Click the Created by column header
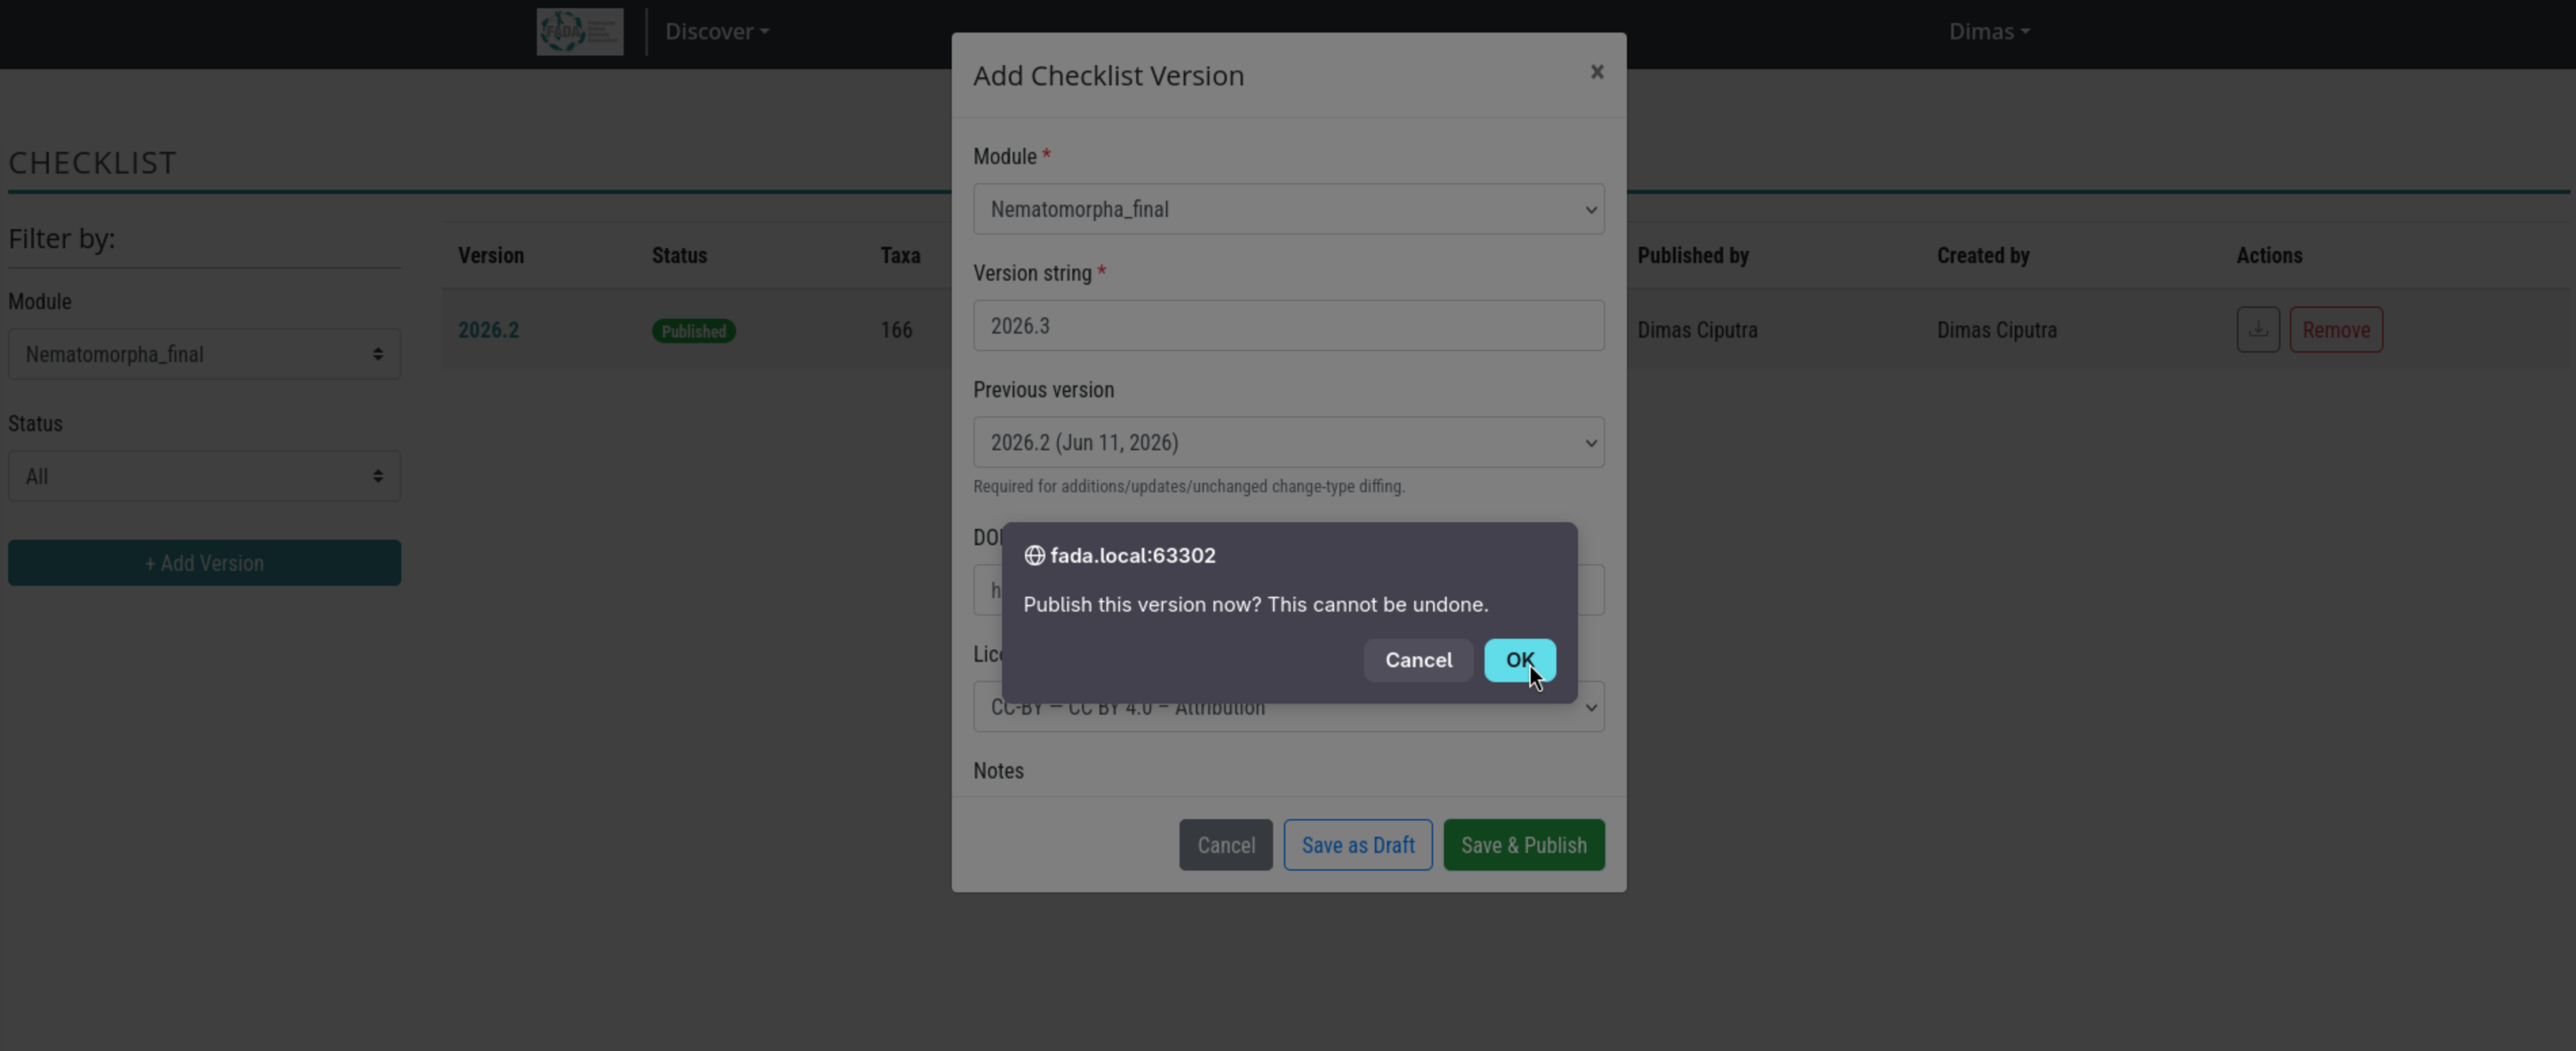The height and width of the screenshot is (1051, 2576). tap(1983, 256)
